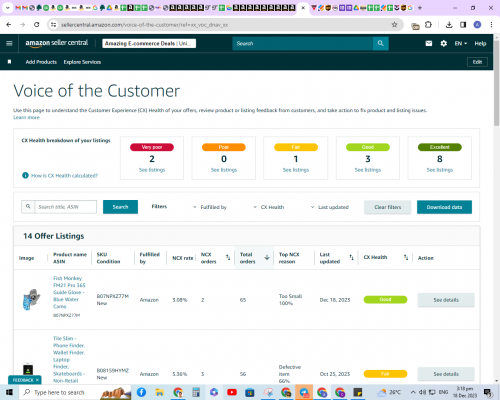
Task: See listings under Excellent
Action: tap(440, 170)
